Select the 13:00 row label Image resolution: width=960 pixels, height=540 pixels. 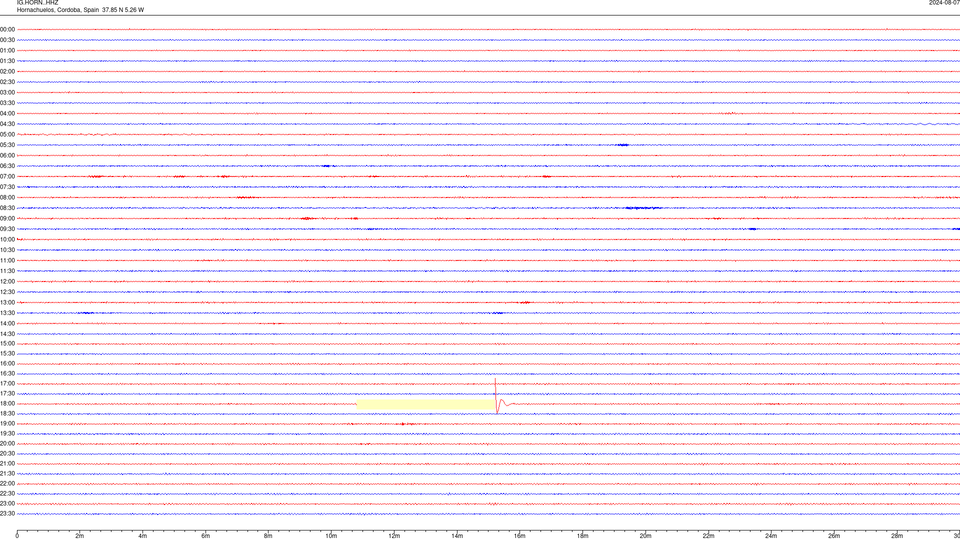(7, 302)
